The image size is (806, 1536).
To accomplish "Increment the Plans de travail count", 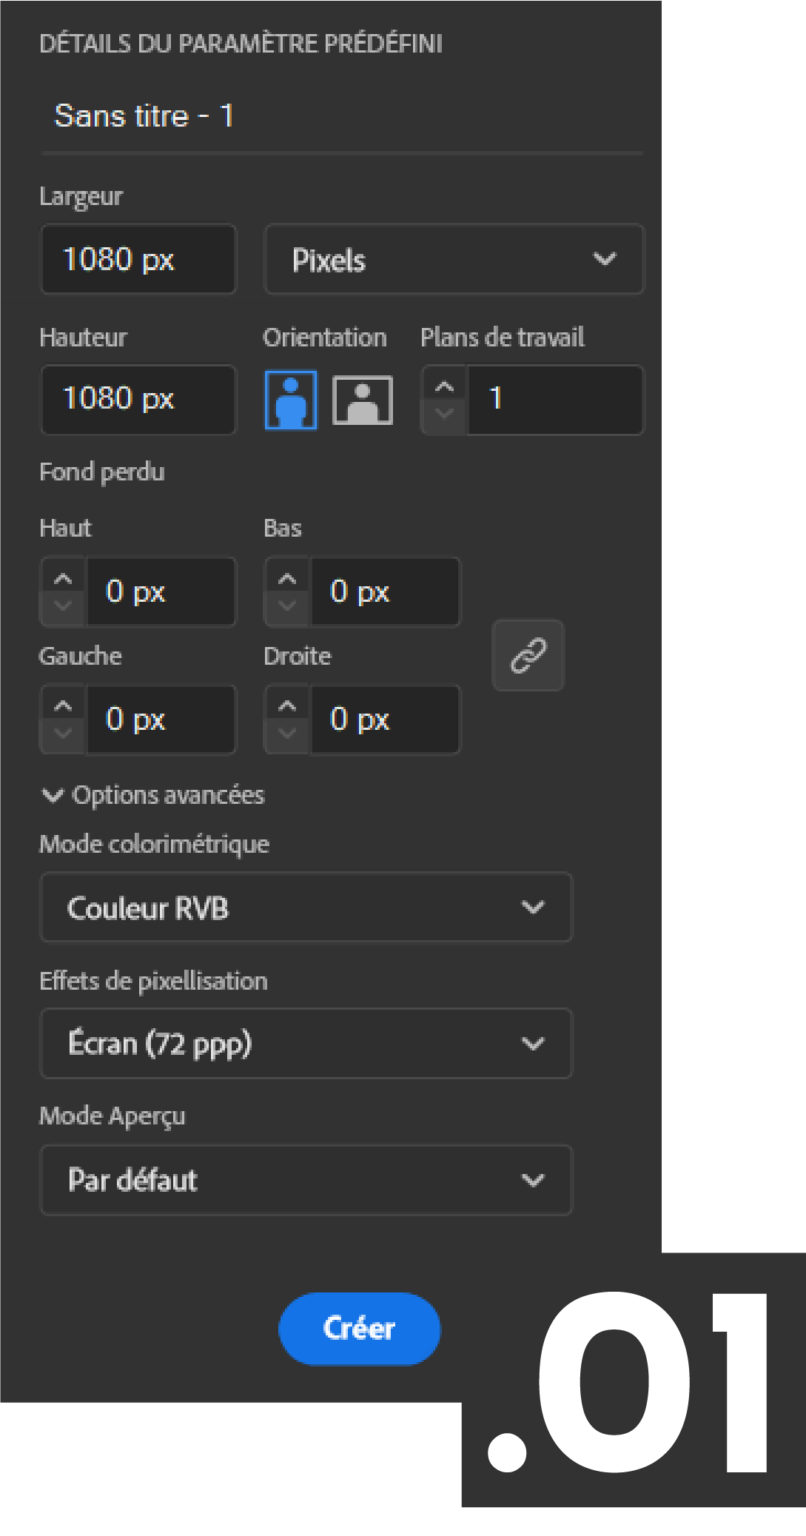I will coord(443,388).
